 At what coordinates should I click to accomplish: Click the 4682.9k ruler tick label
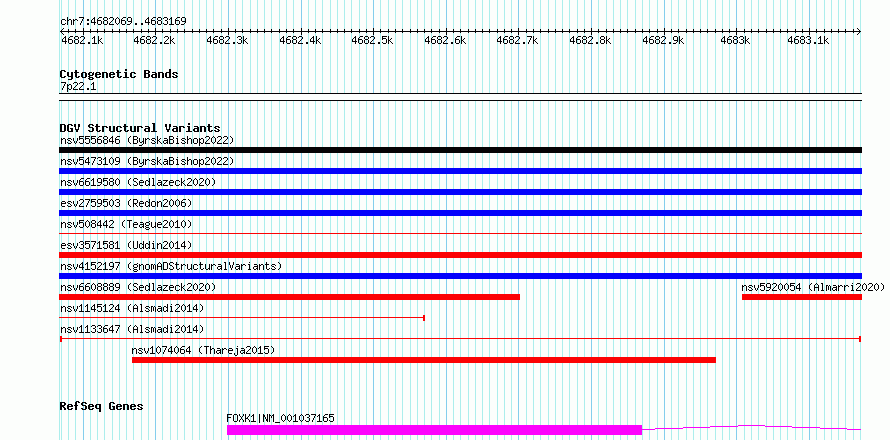[663, 40]
